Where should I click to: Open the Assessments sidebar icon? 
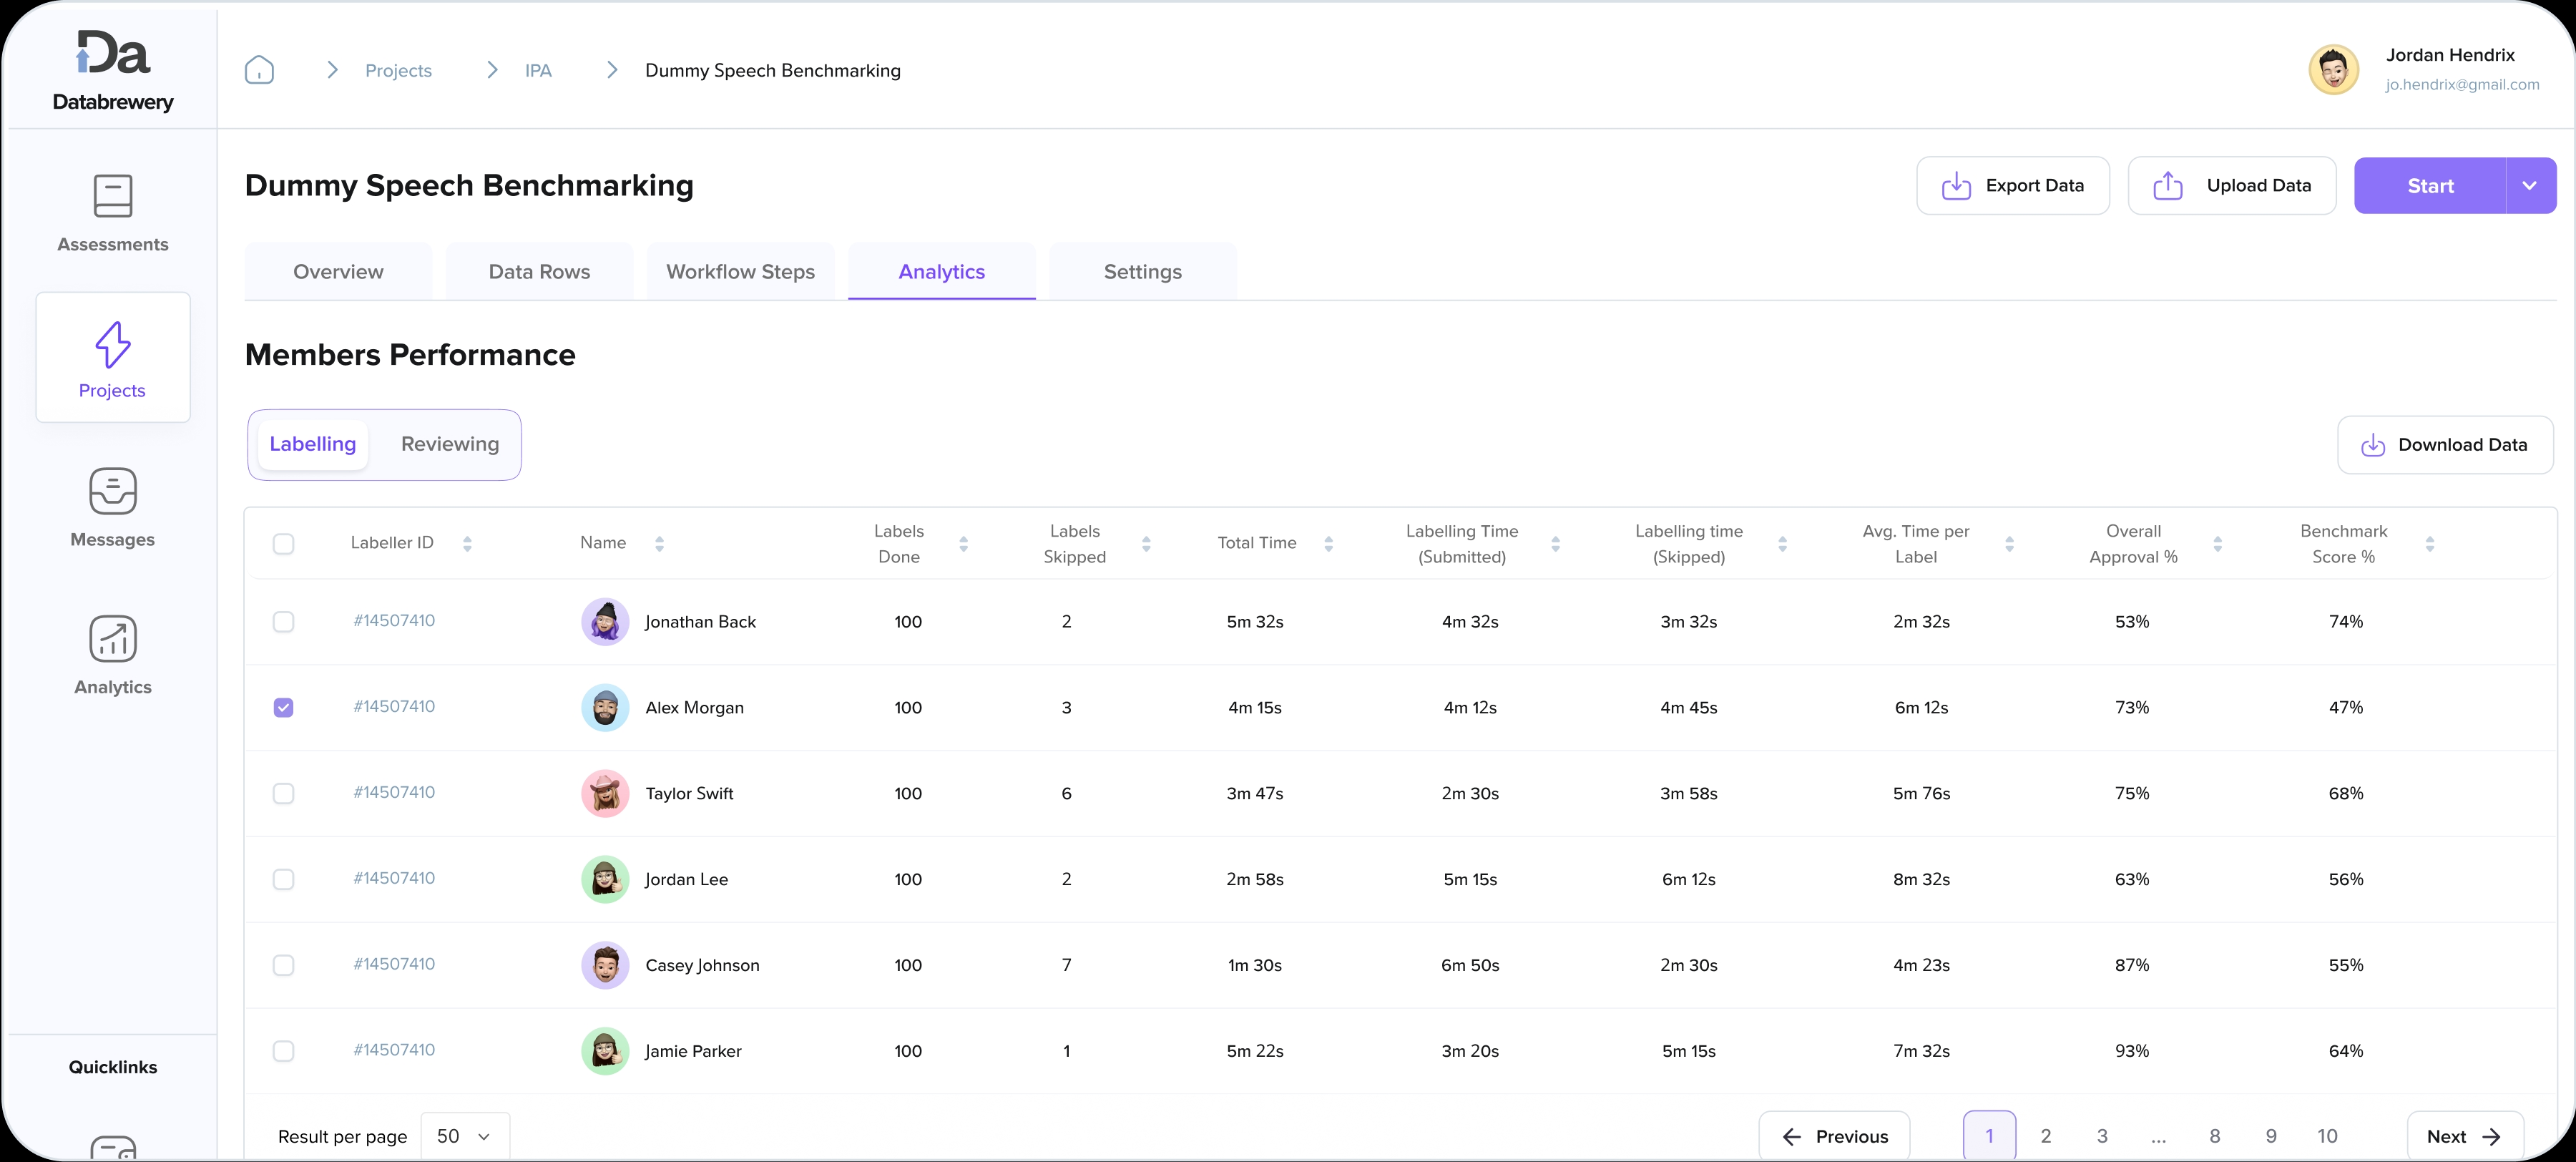[x=113, y=196]
